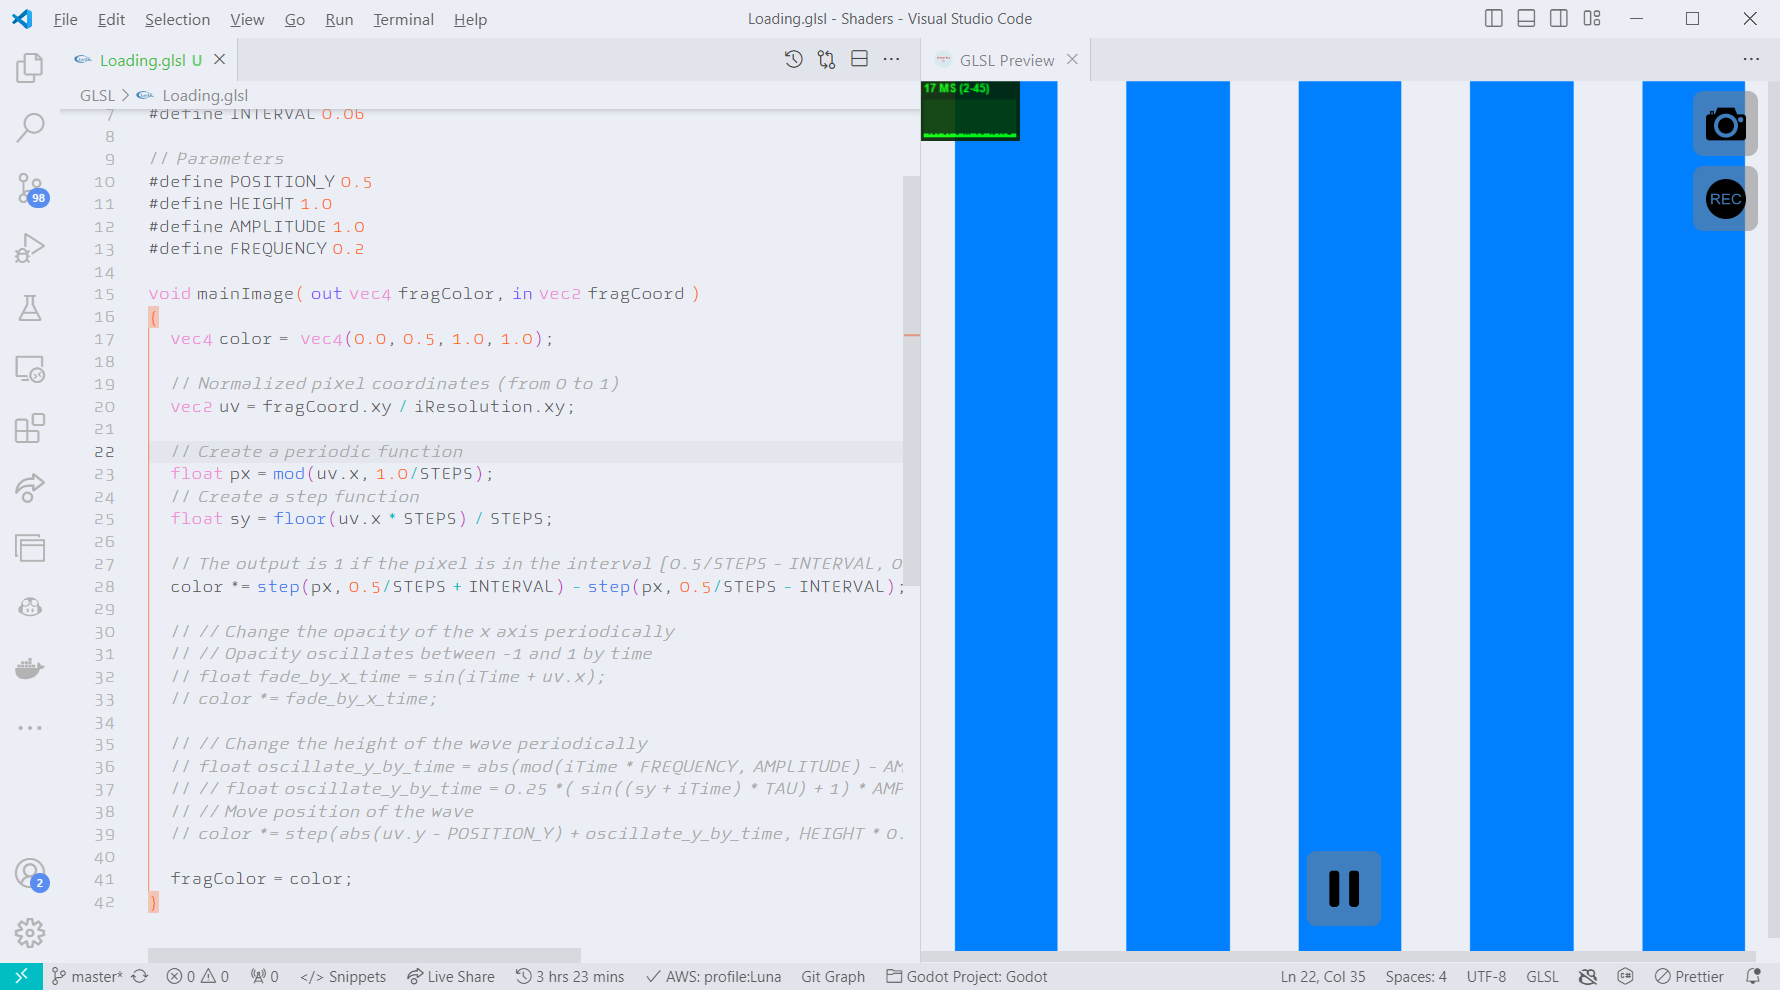Image resolution: width=1780 pixels, height=990 pixels.
Task: Open Source Control with 98 changes
Action: click(x=30, y=188)
